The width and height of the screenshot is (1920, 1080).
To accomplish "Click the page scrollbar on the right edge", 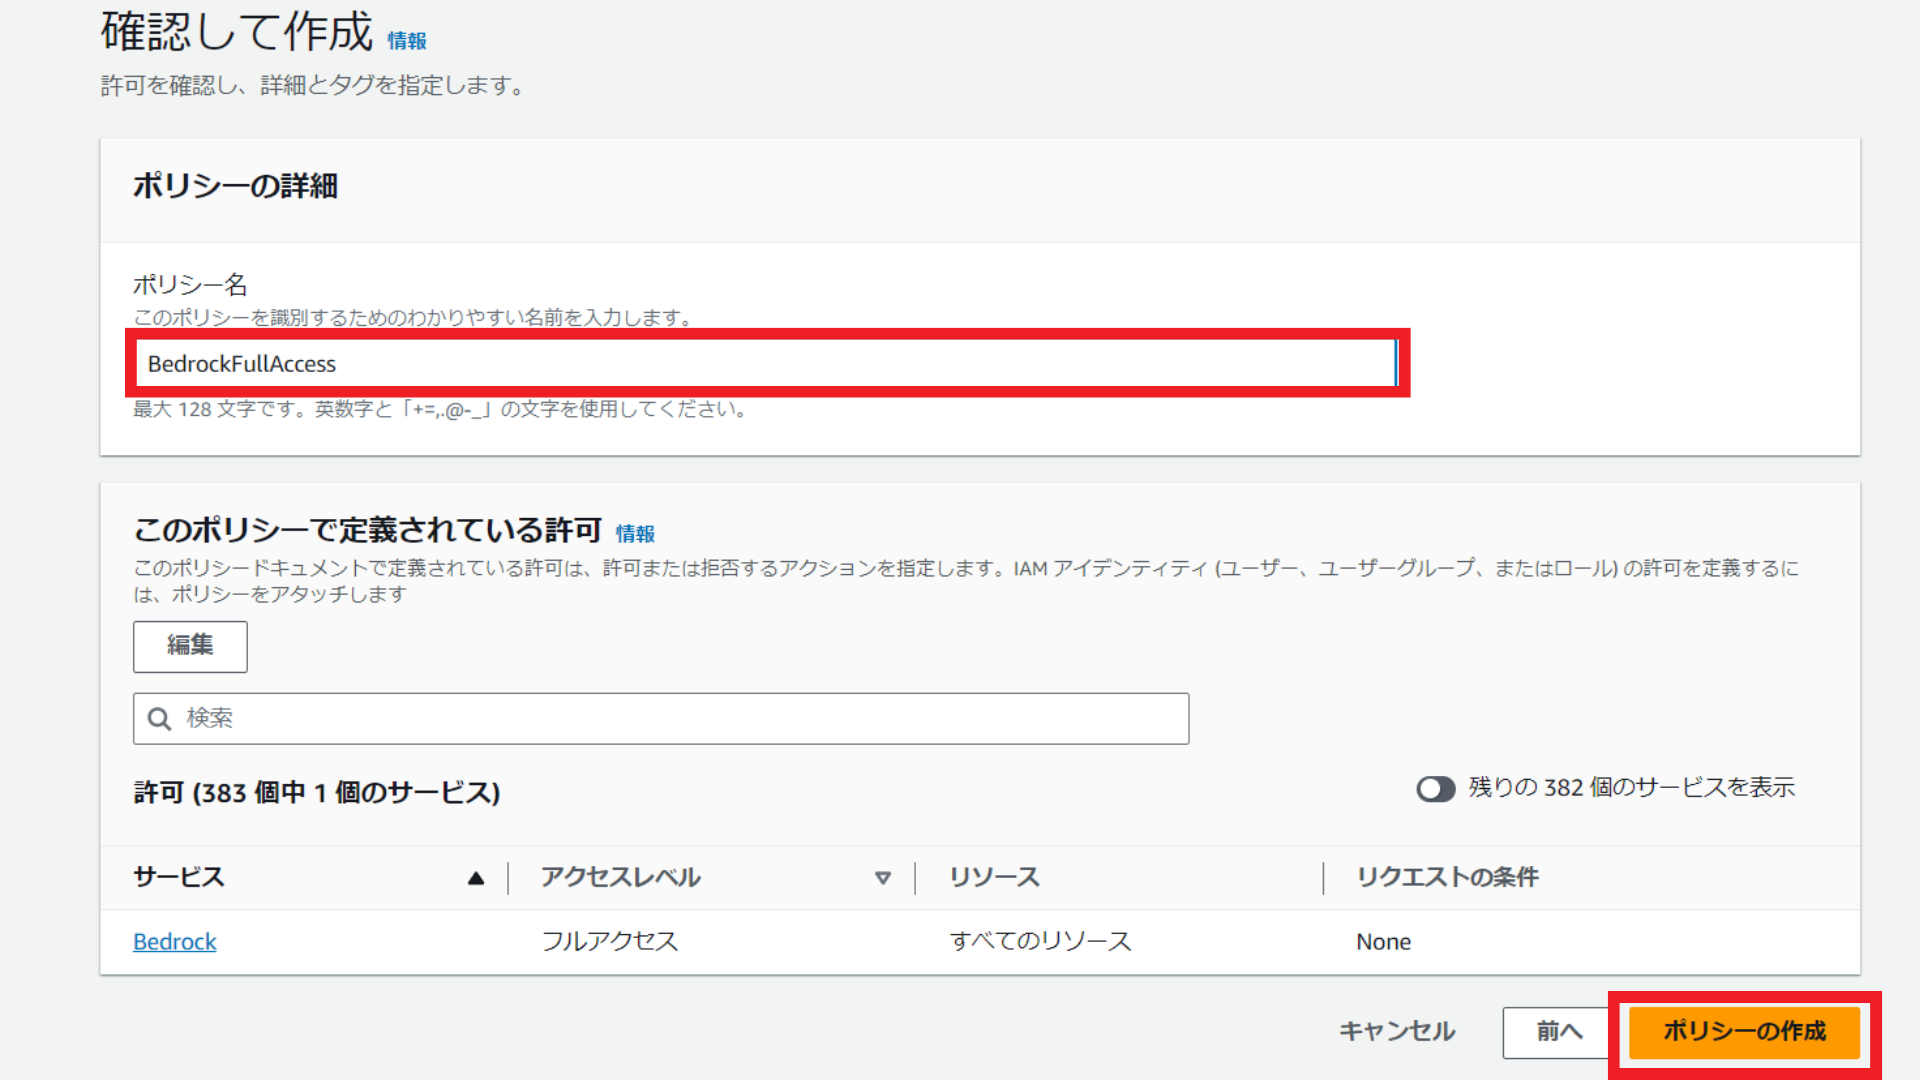I will [x=1912, y=540].
